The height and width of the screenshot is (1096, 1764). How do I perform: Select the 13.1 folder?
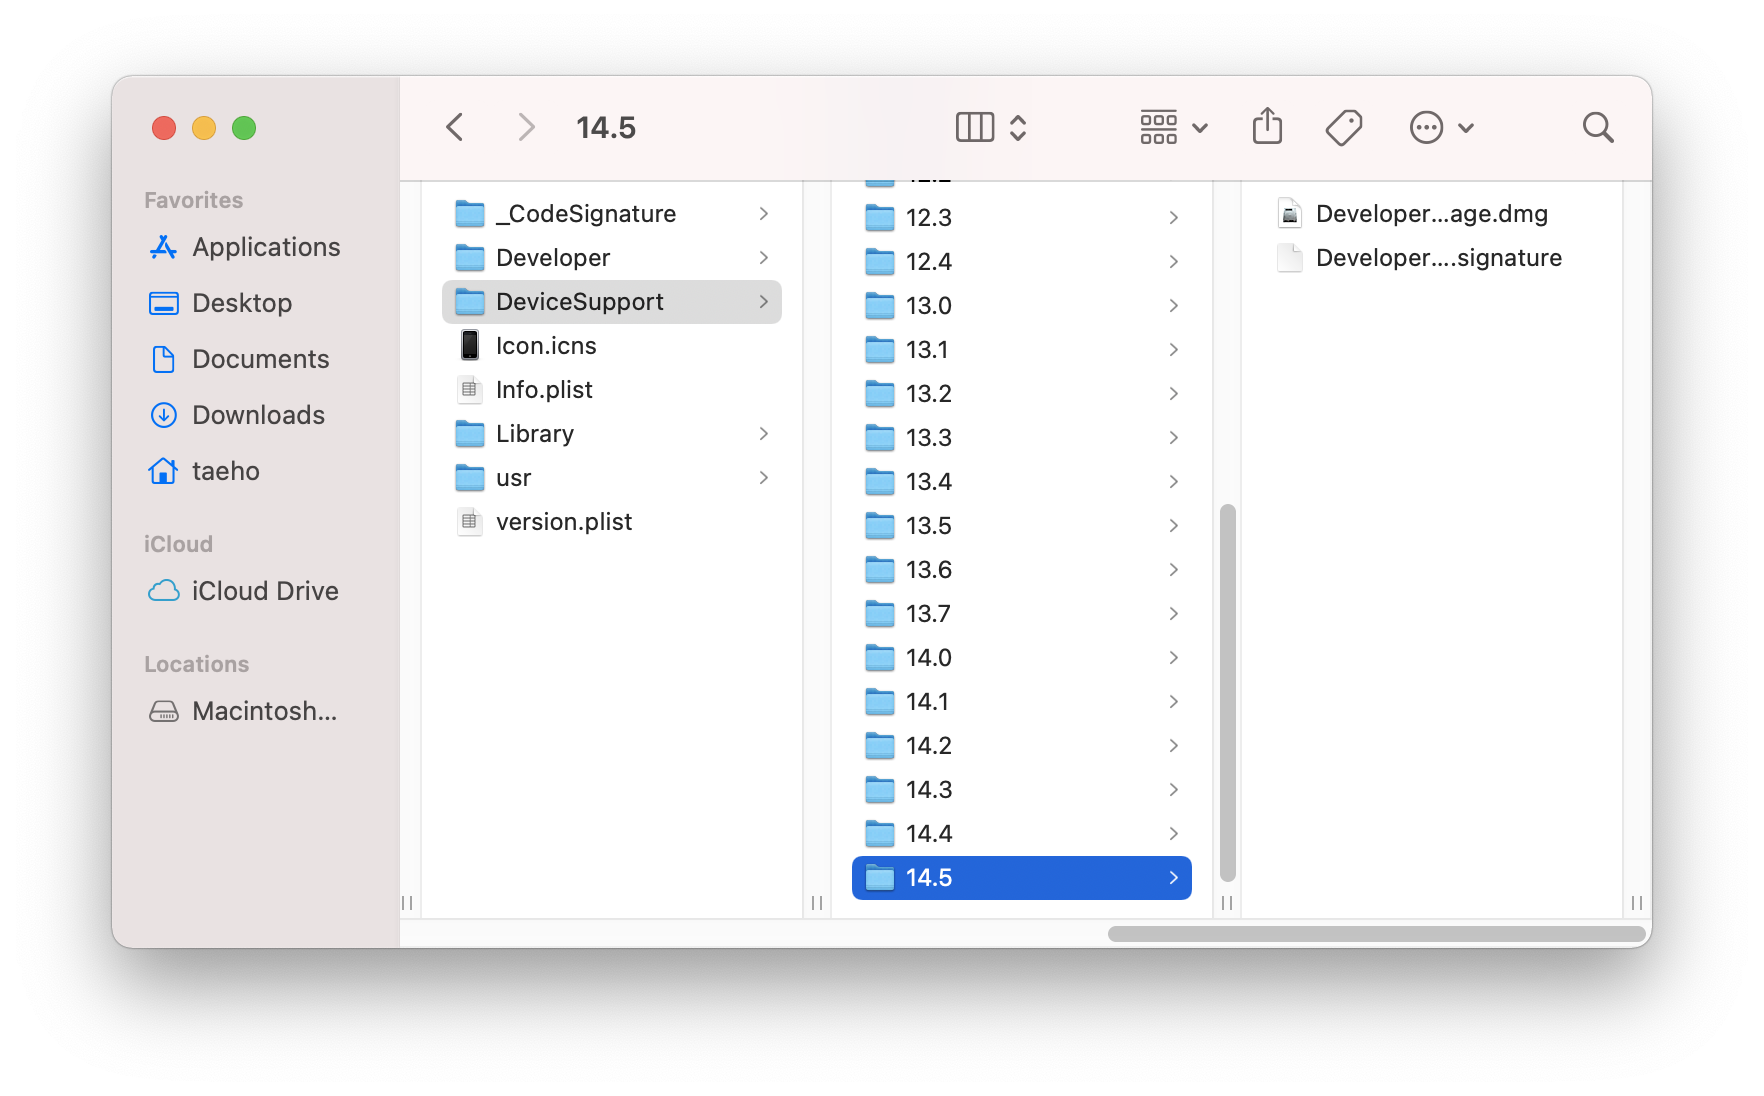[1022, 350]
